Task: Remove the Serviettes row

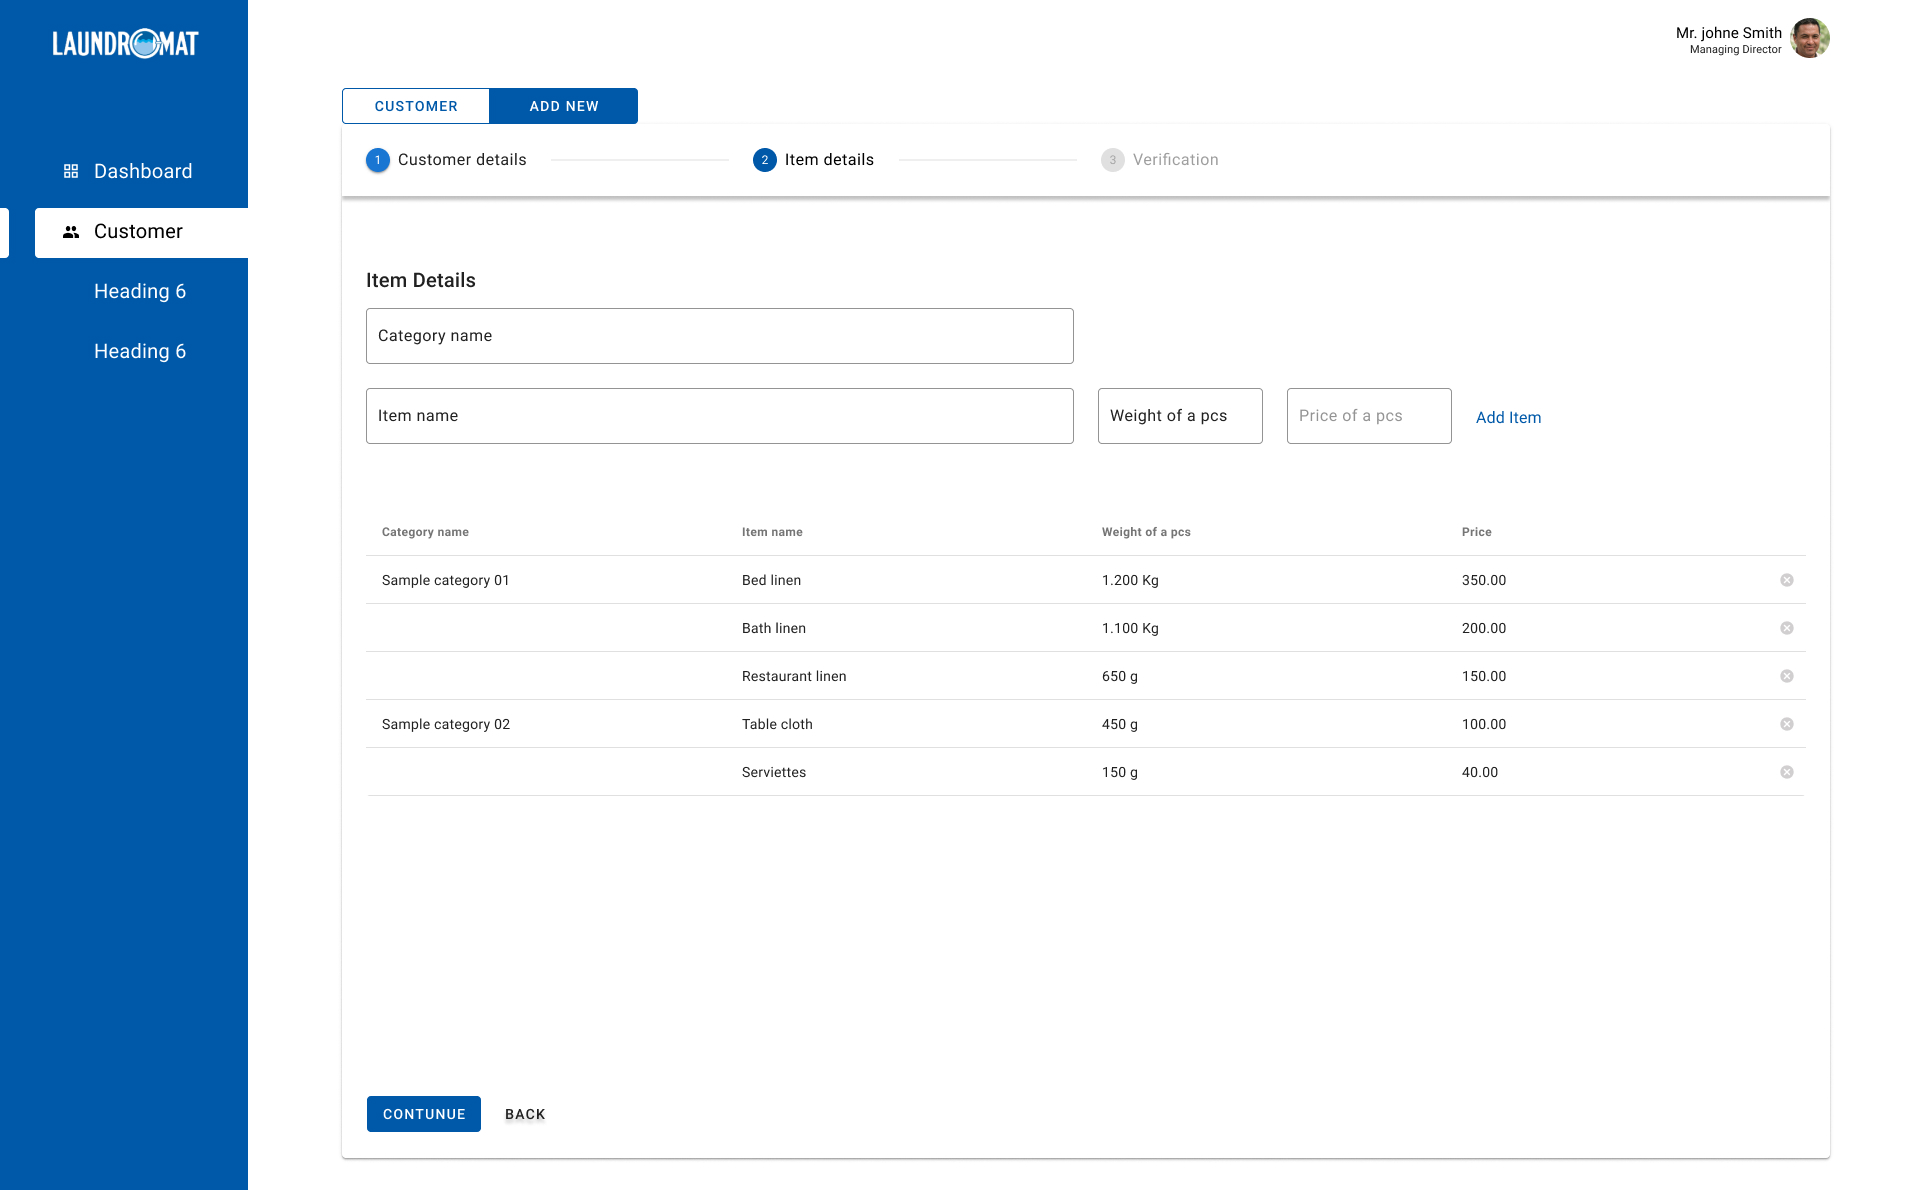Action: tap(1786, 772)
